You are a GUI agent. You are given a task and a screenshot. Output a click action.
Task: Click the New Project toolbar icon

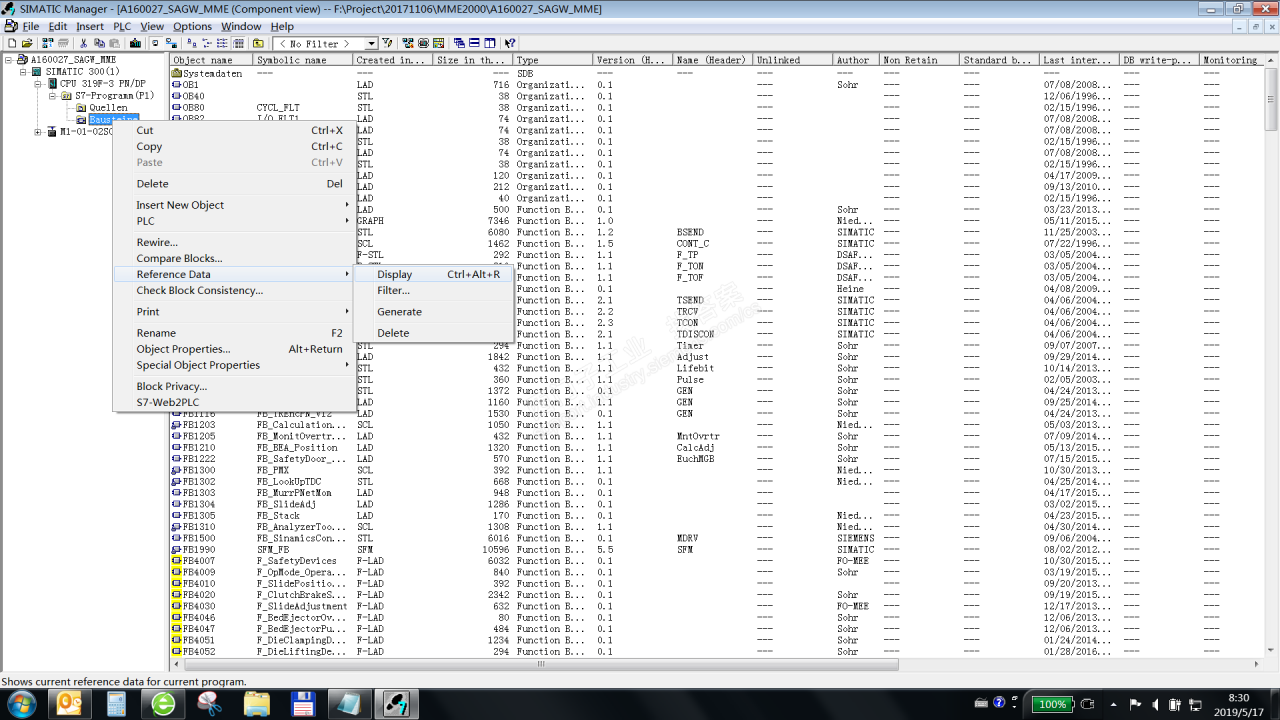[12, 43]
